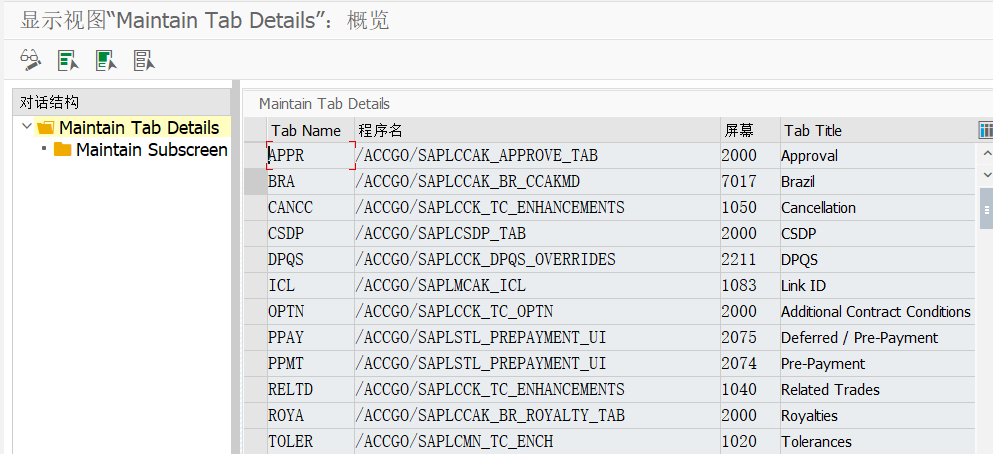Select row marker for DPQS row
Viewport: 993px width, 454px height.
point(256,260)
